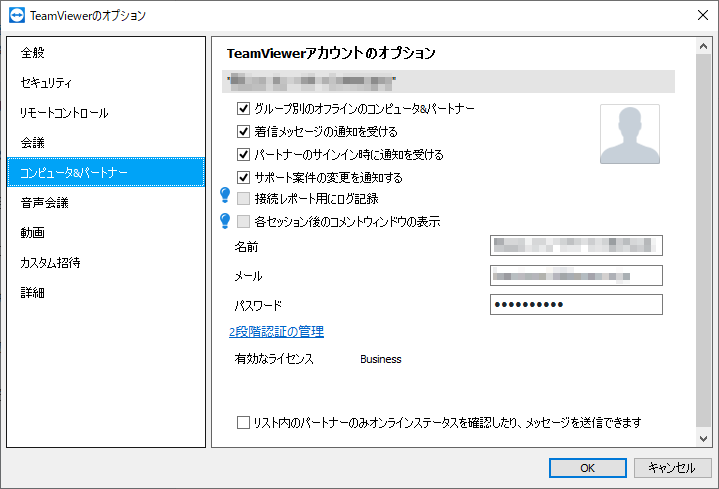Click the lightbulb hint beside 各セッション後のコメントウィンドウの表示
Screen dimensions: 719x489
click(225, 221)
